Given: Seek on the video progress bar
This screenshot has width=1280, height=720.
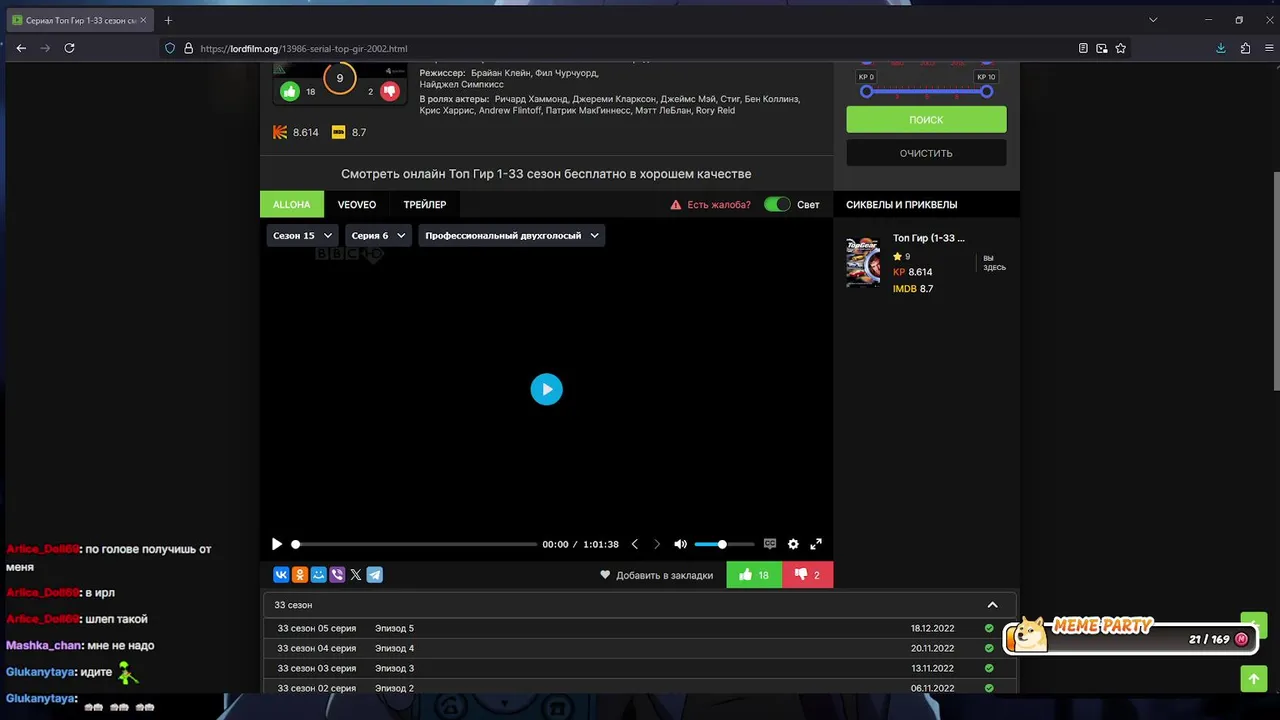Looking at the screenshot, I should [416, 545].
